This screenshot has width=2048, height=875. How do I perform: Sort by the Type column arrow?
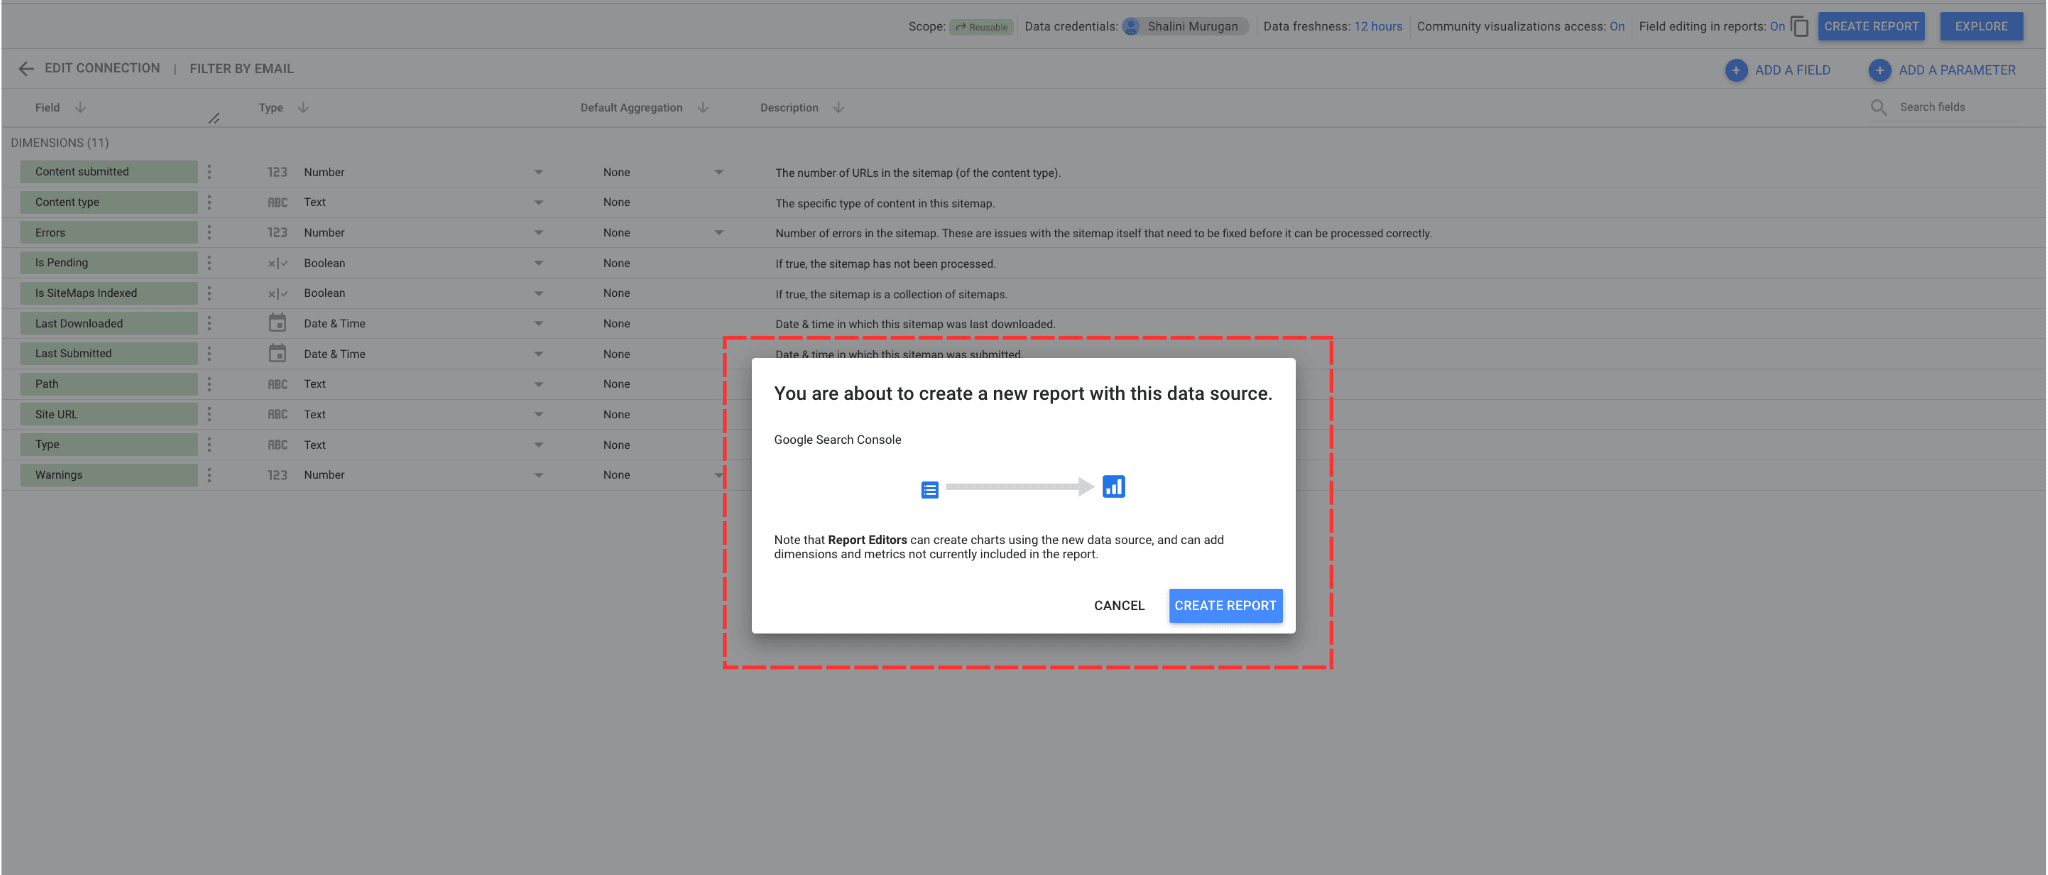tap(303, 108)
